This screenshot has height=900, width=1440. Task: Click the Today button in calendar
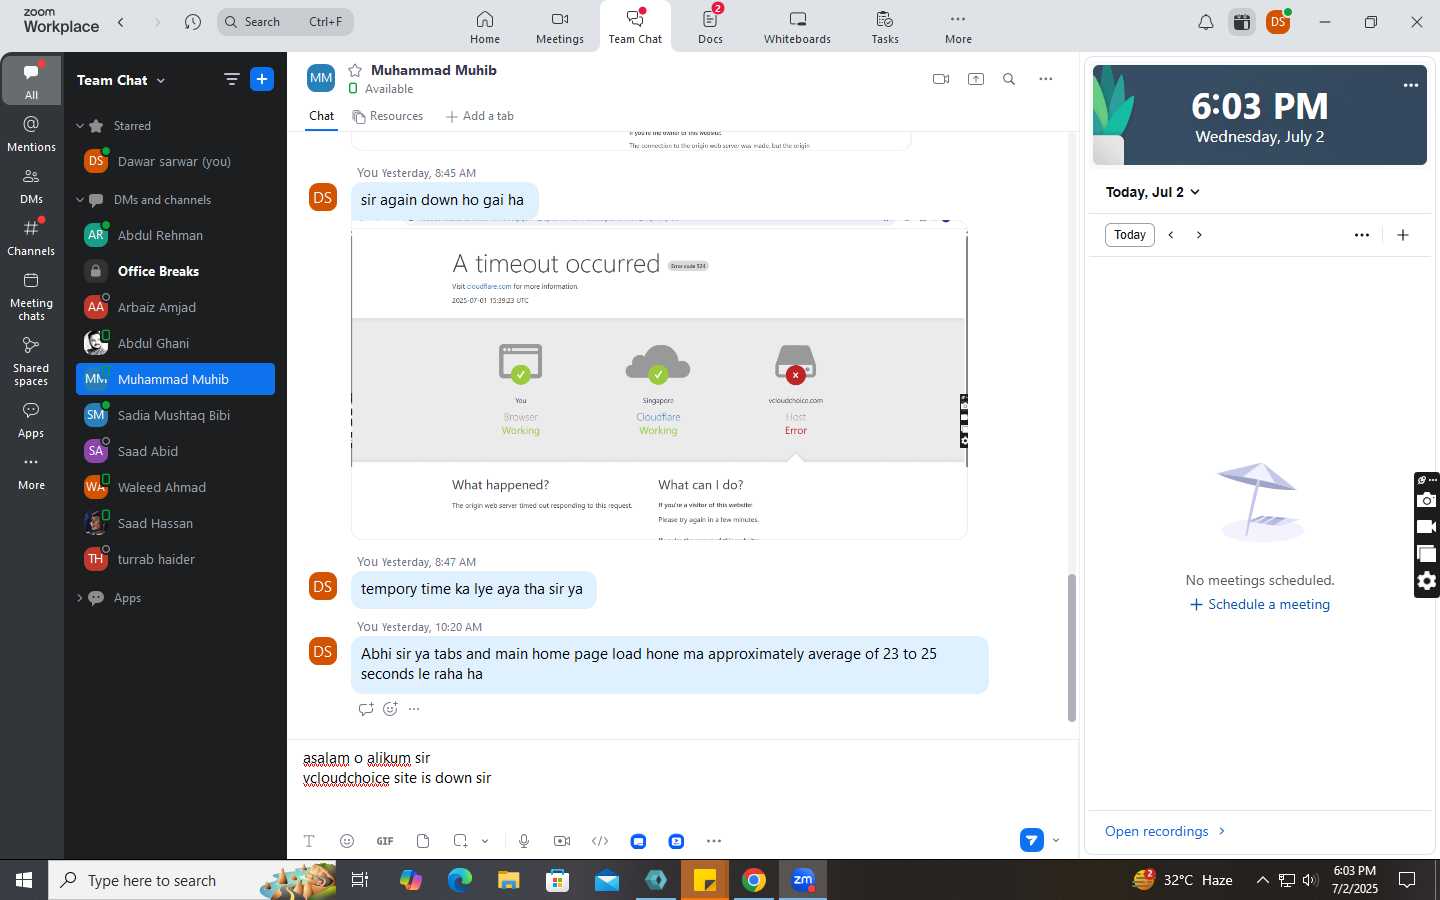1130,235
